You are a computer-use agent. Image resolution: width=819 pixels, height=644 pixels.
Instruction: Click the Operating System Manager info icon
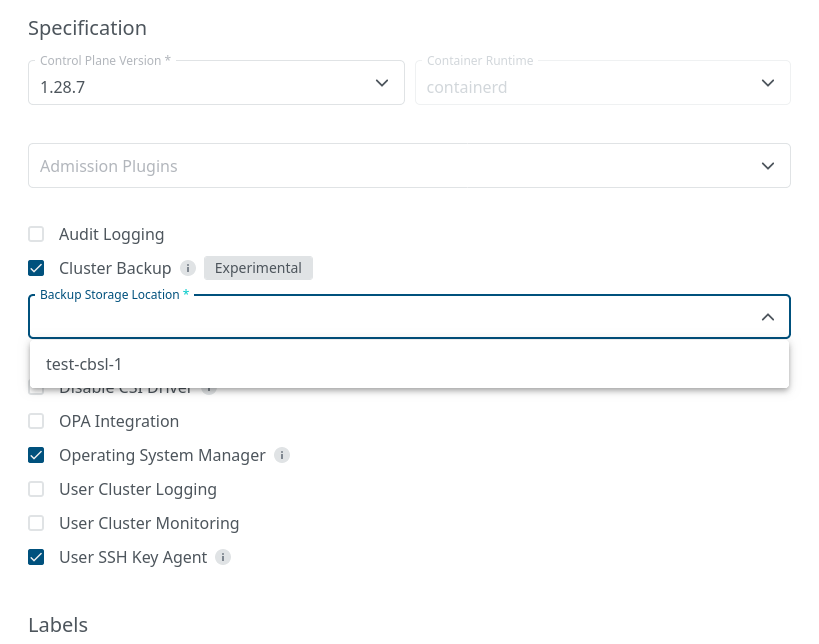[x=282, y=455]
